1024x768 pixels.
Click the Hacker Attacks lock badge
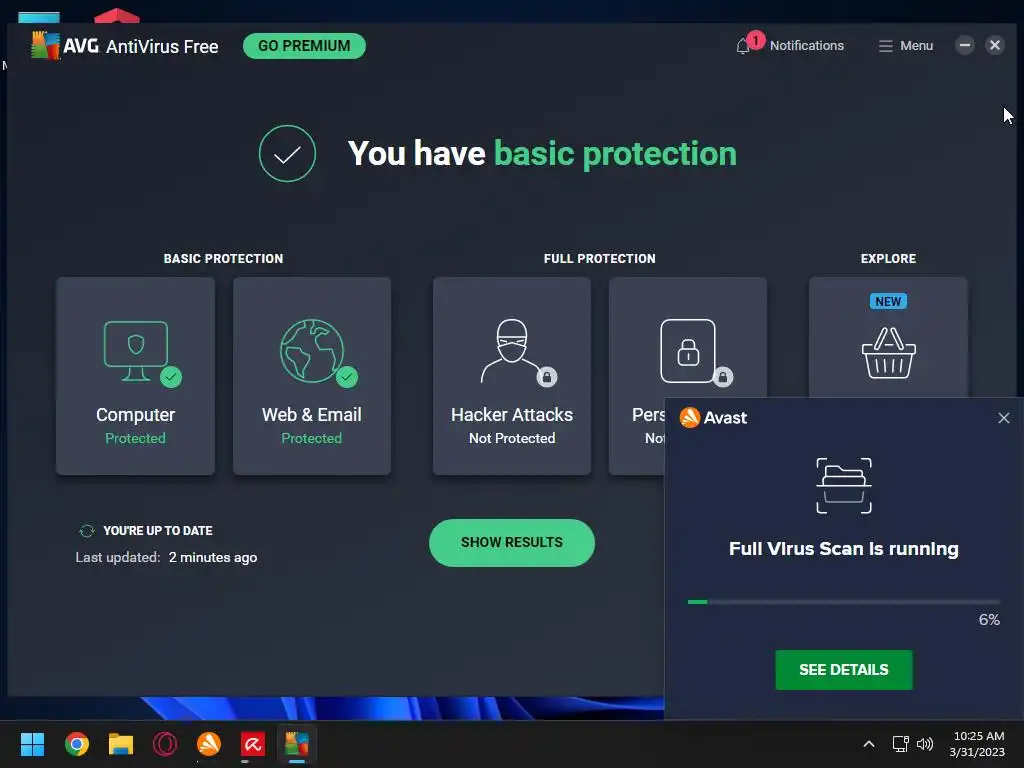[x=547, y=377]
